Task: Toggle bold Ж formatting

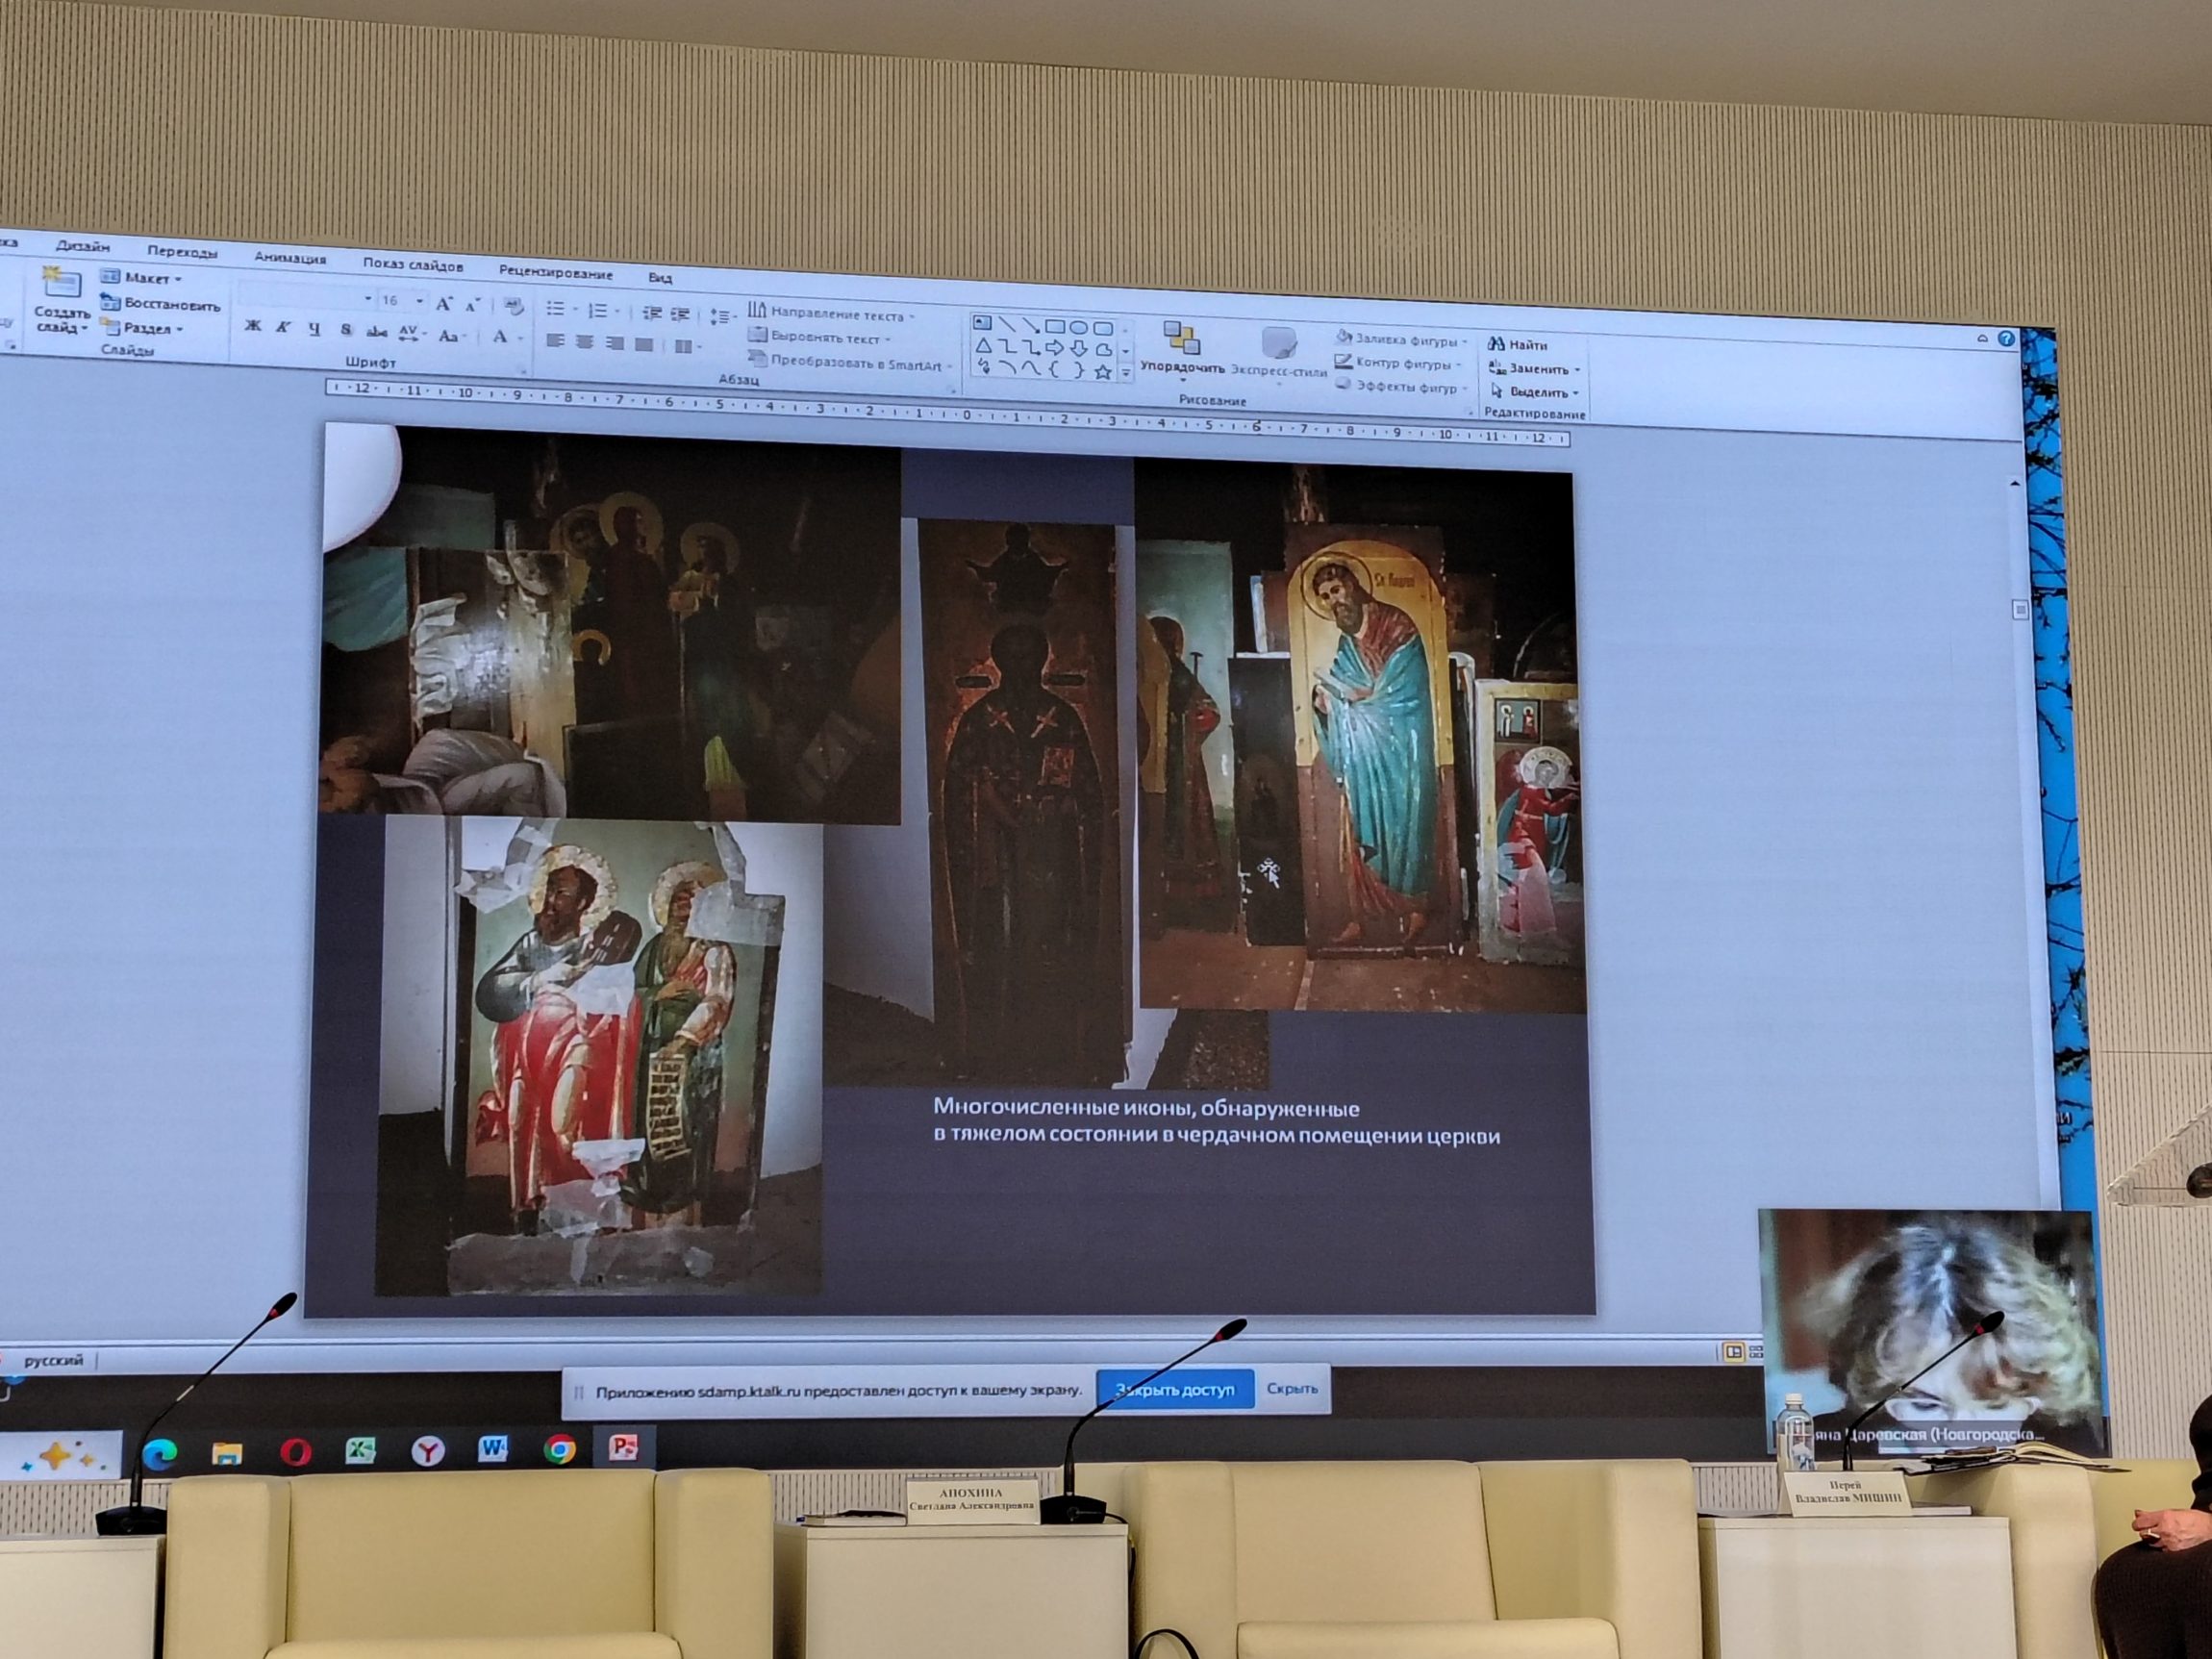Action: coord(253,327)
